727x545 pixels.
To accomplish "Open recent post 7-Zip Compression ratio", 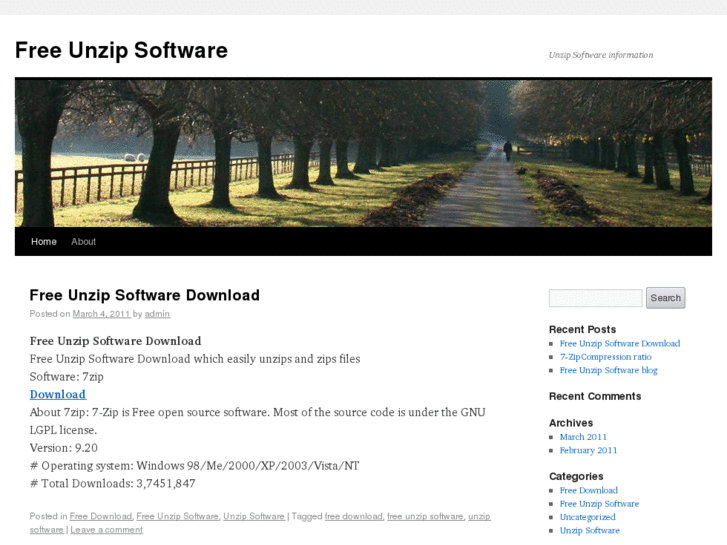I will click(x=606, y=357).
